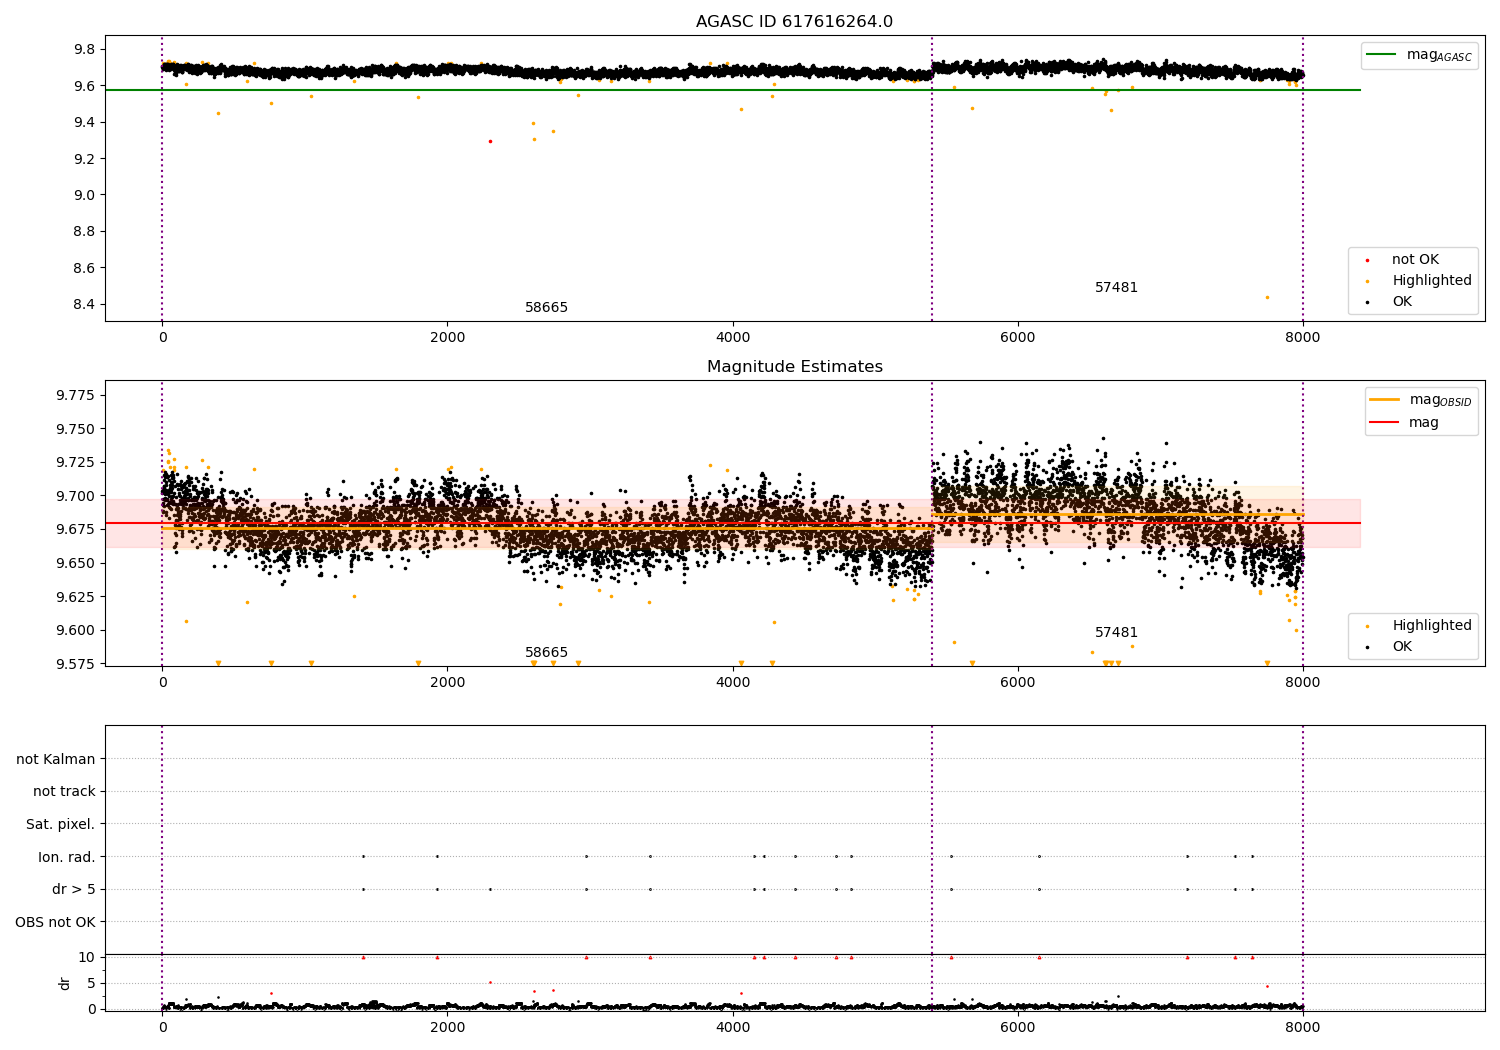Screen dimensions: 1500x1050
Task: Click the 'Ion. rad.' axis label
Action: (67, 858)
